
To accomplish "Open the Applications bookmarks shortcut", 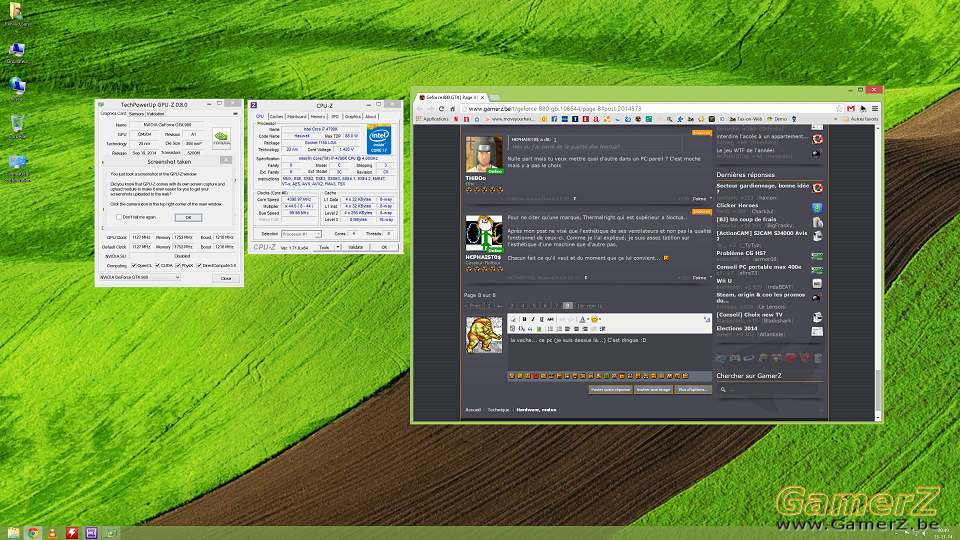I will click(x=432, y=119).
